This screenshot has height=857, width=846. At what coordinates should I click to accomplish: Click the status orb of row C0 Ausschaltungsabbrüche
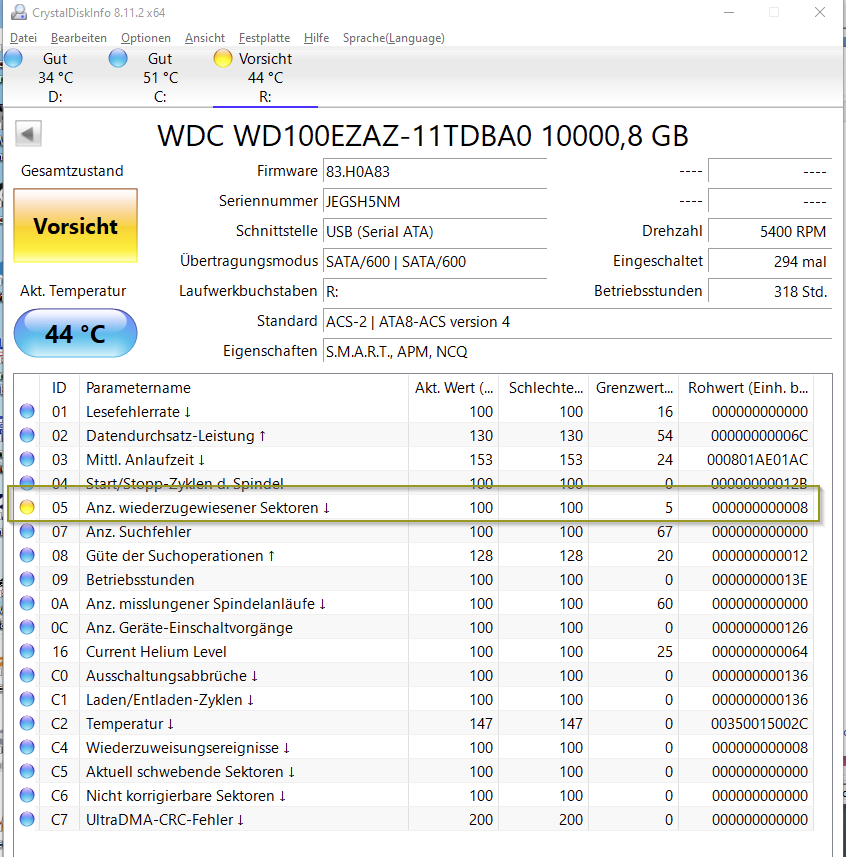(x=27, y=676)
